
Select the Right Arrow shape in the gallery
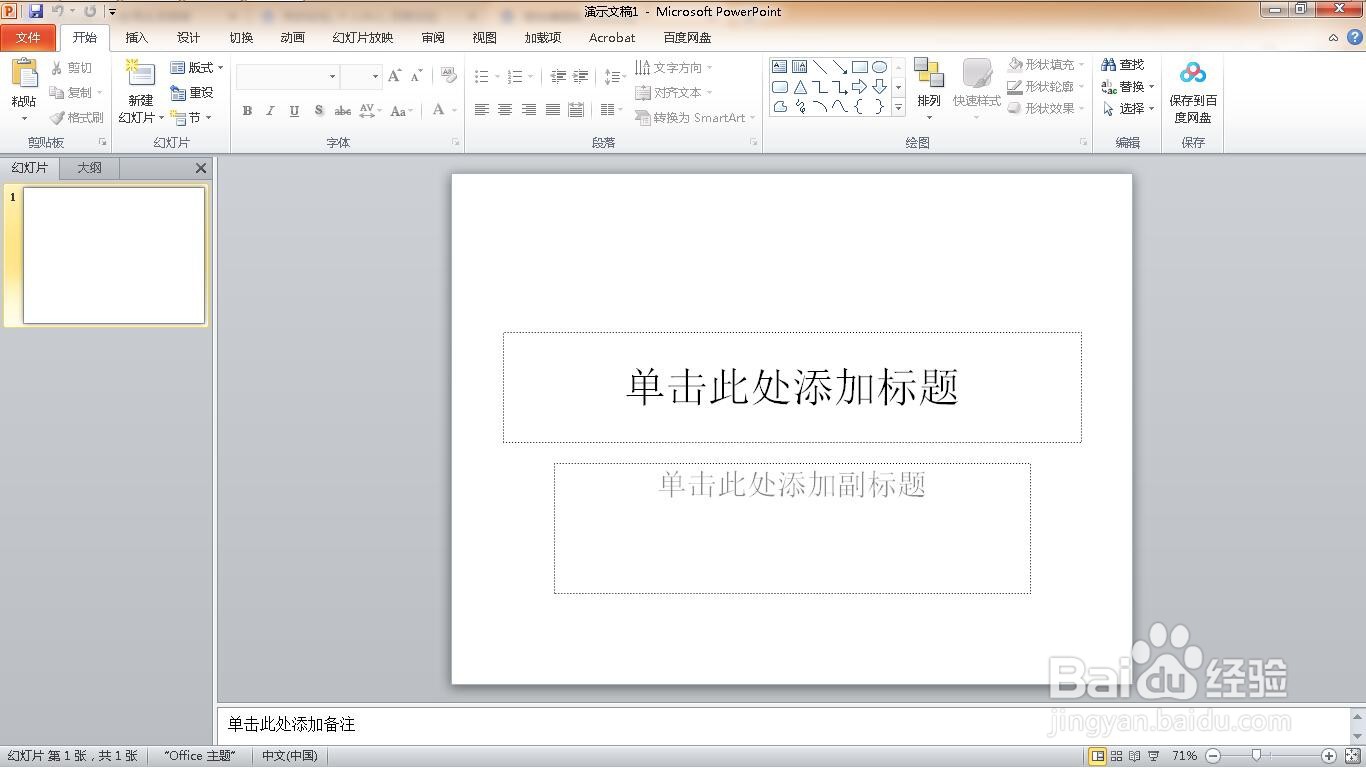point(859,87)
